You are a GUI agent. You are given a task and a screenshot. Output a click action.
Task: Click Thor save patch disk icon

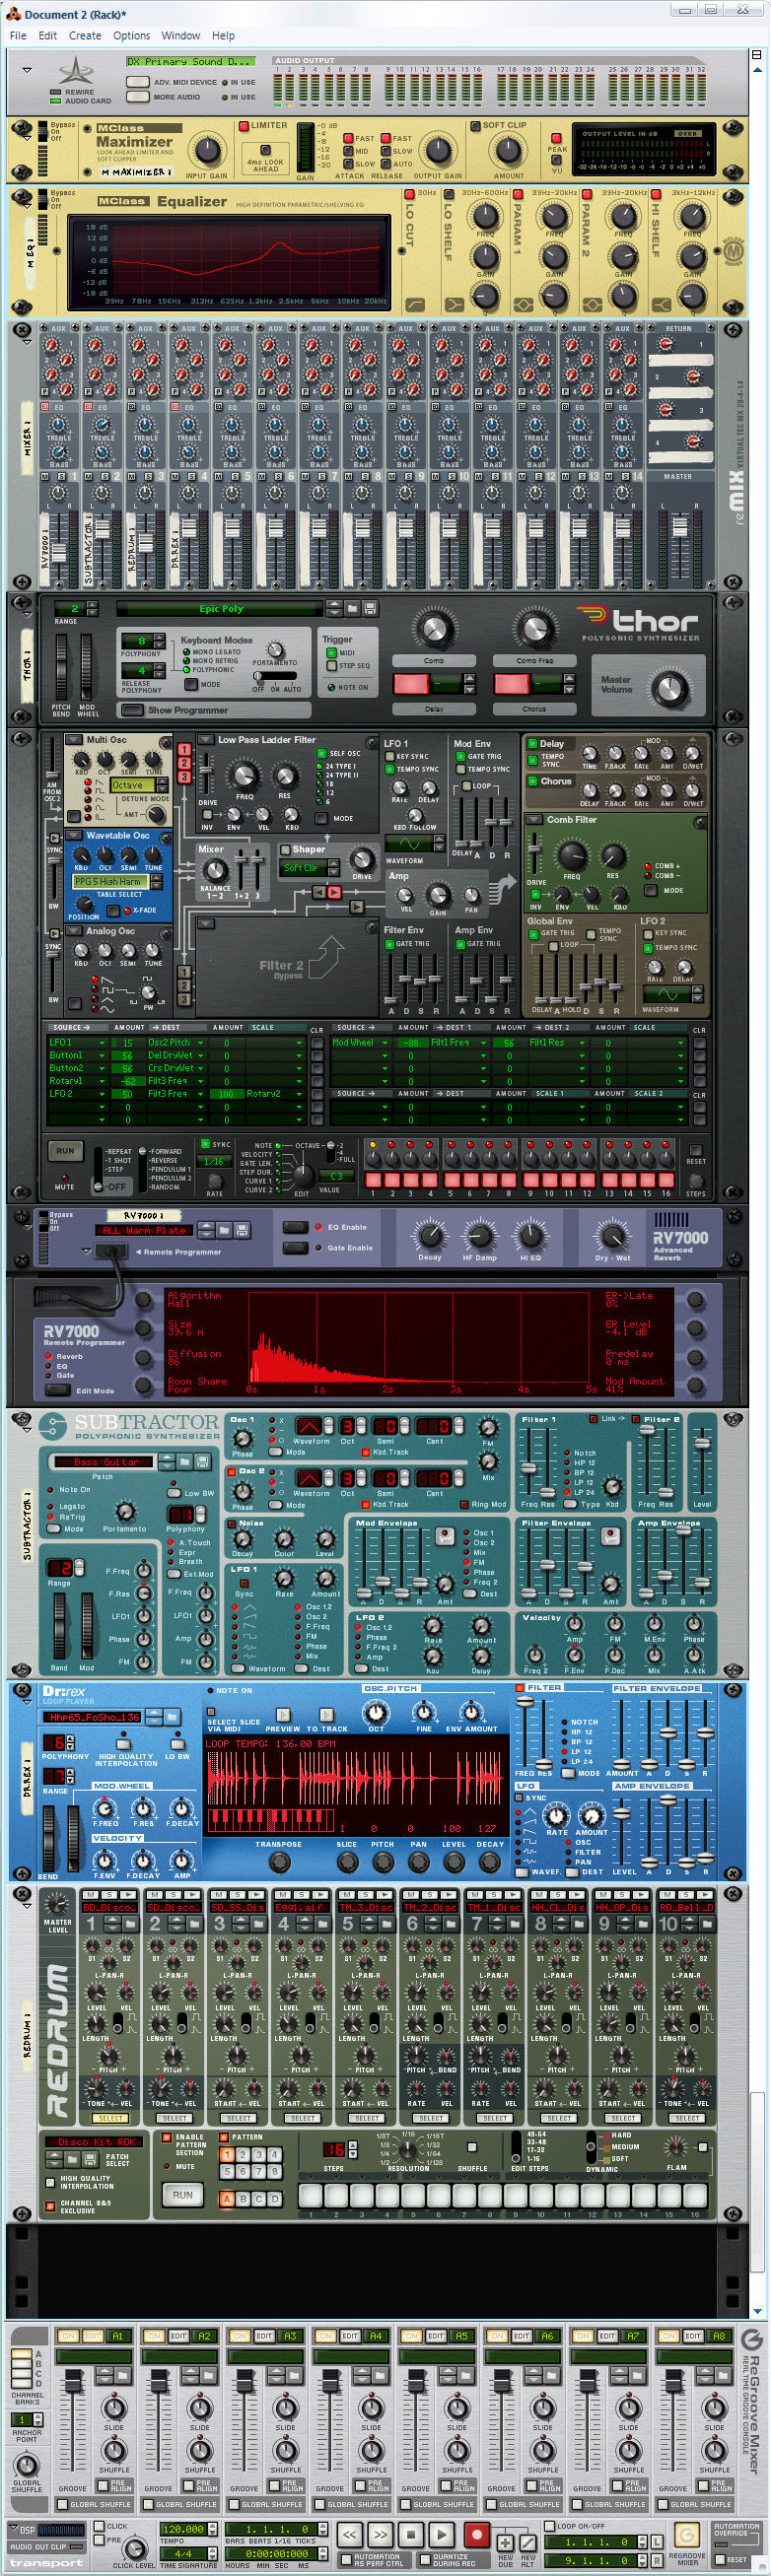coord(370,608)
